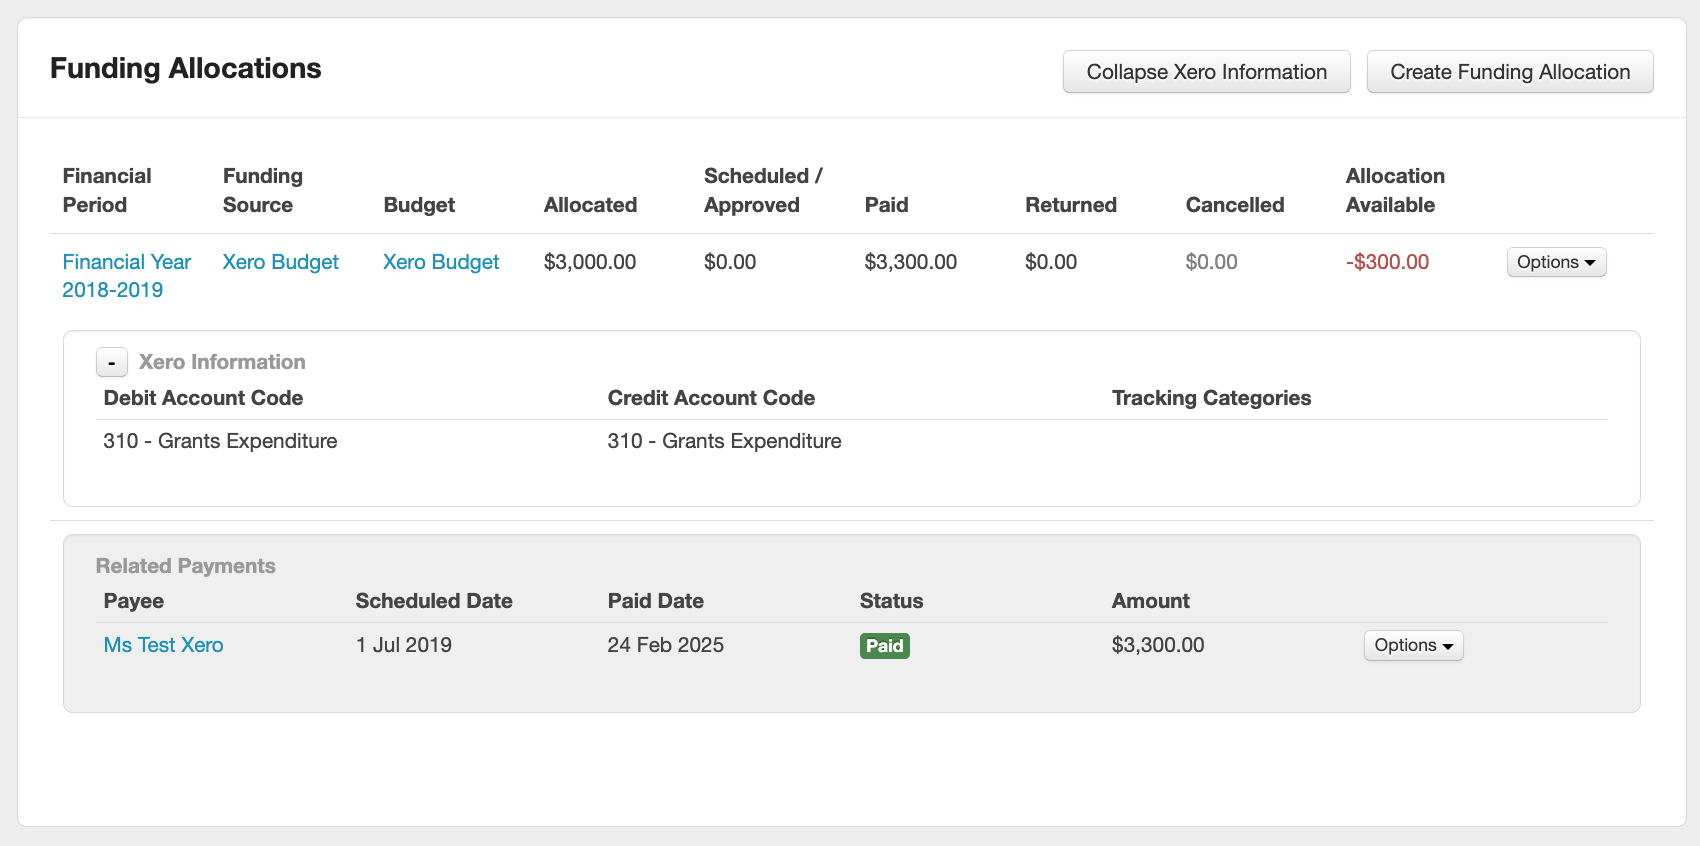Collapse Xero Information with the minus toggle
Image resolution: width=1700 pixels, height=846 pixels.
point(111,362)
